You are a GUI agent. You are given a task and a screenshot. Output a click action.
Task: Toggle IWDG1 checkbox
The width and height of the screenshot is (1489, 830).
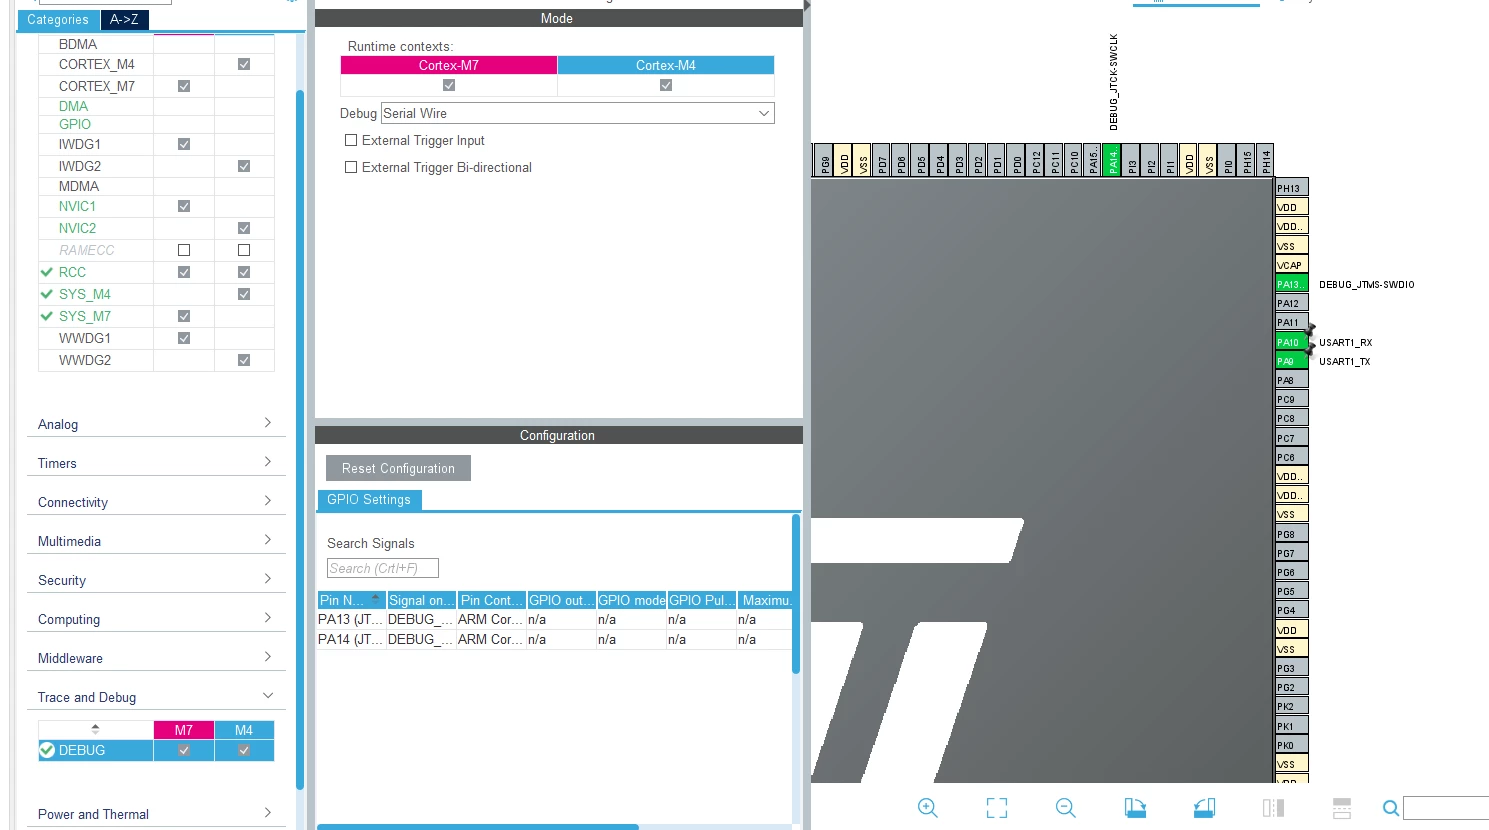184,144
